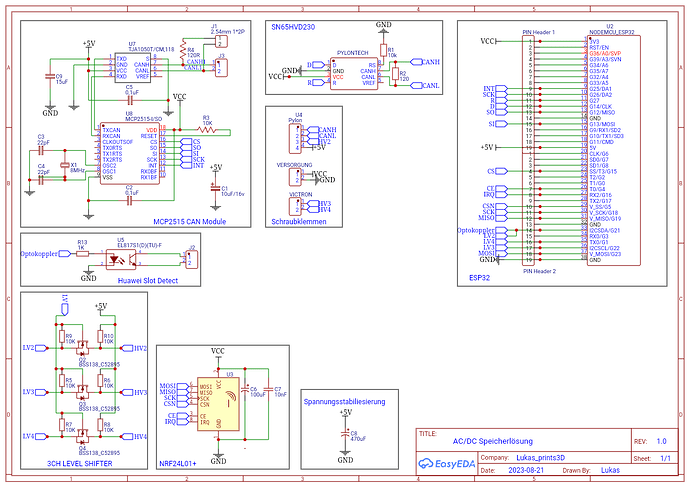
Task: Click the SI net port in ESP32 block
Action: (x=498, y=124)
